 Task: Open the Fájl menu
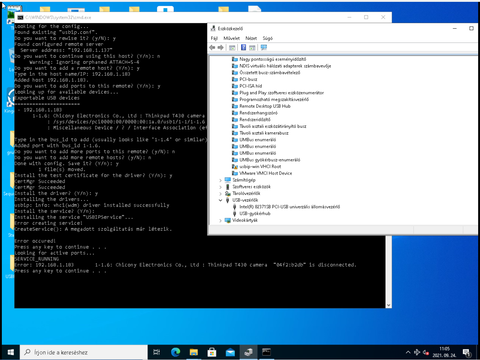click(x=214, y=38)
